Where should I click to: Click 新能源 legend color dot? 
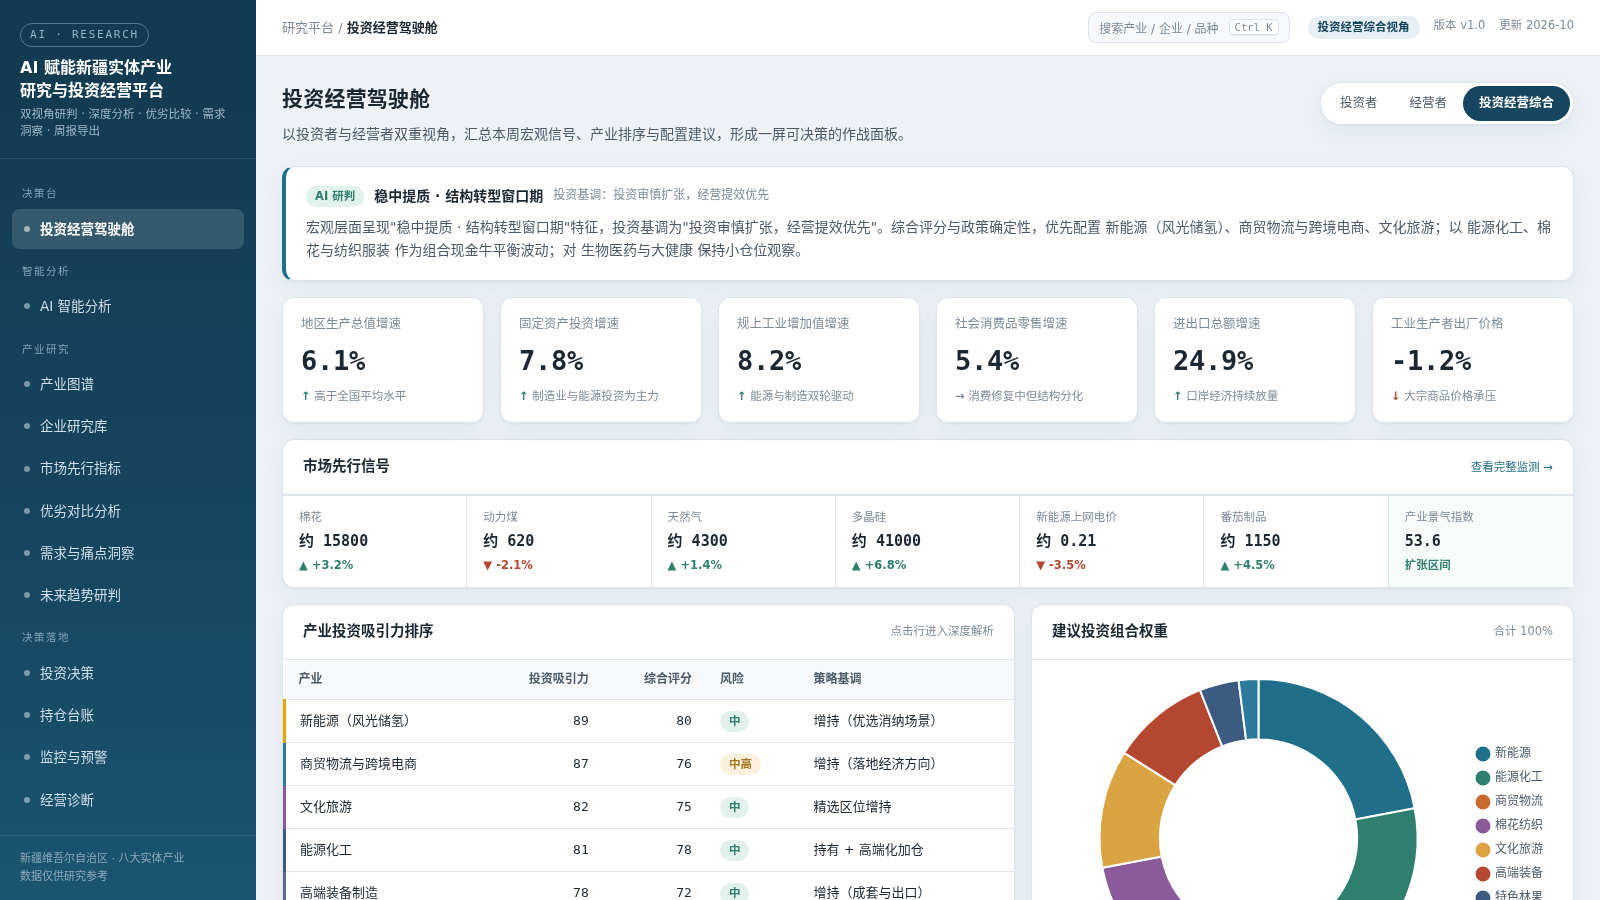point(1483,754)
